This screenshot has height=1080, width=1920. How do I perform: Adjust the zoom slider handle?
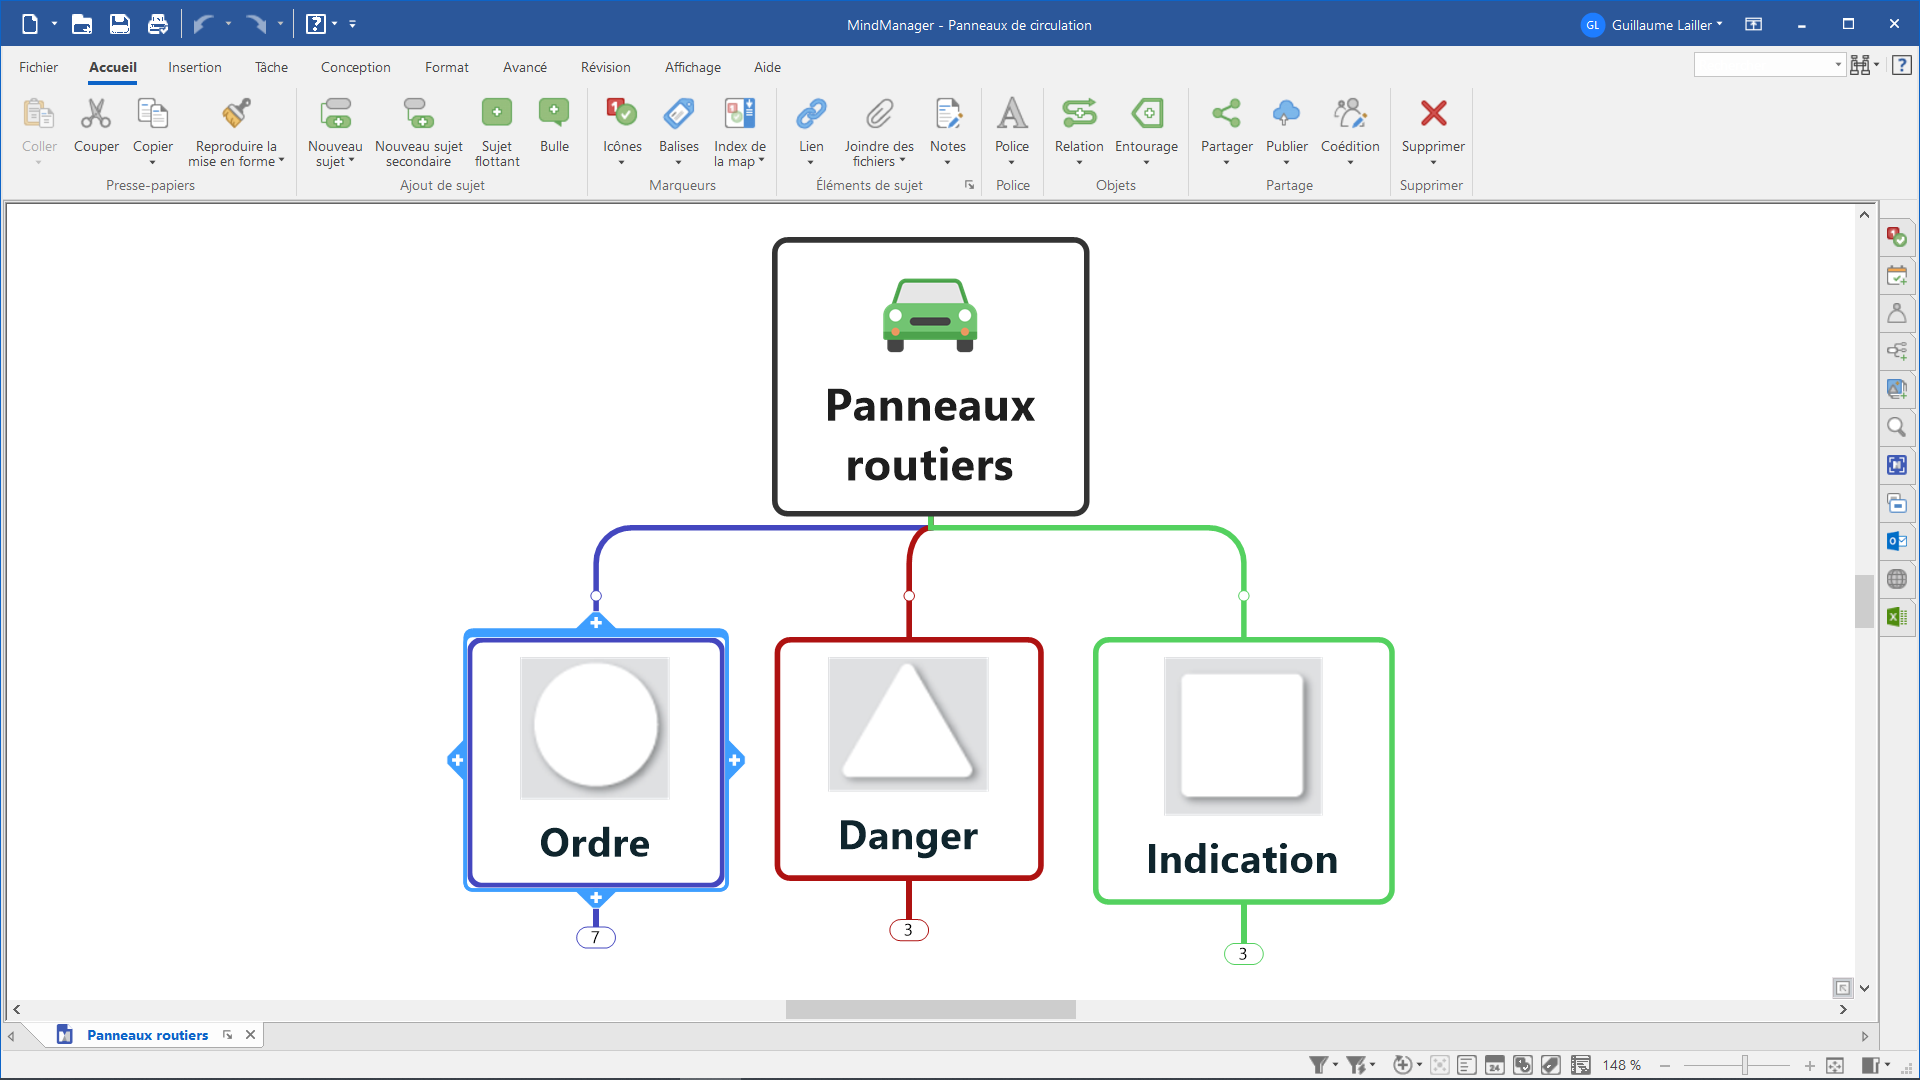coord(1745,1065)
